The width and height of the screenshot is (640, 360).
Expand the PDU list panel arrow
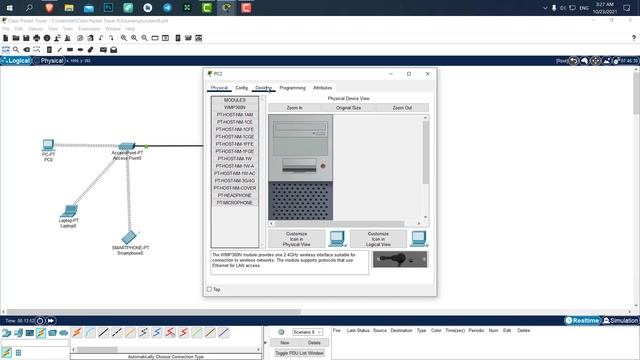click(x=265, y=342)
